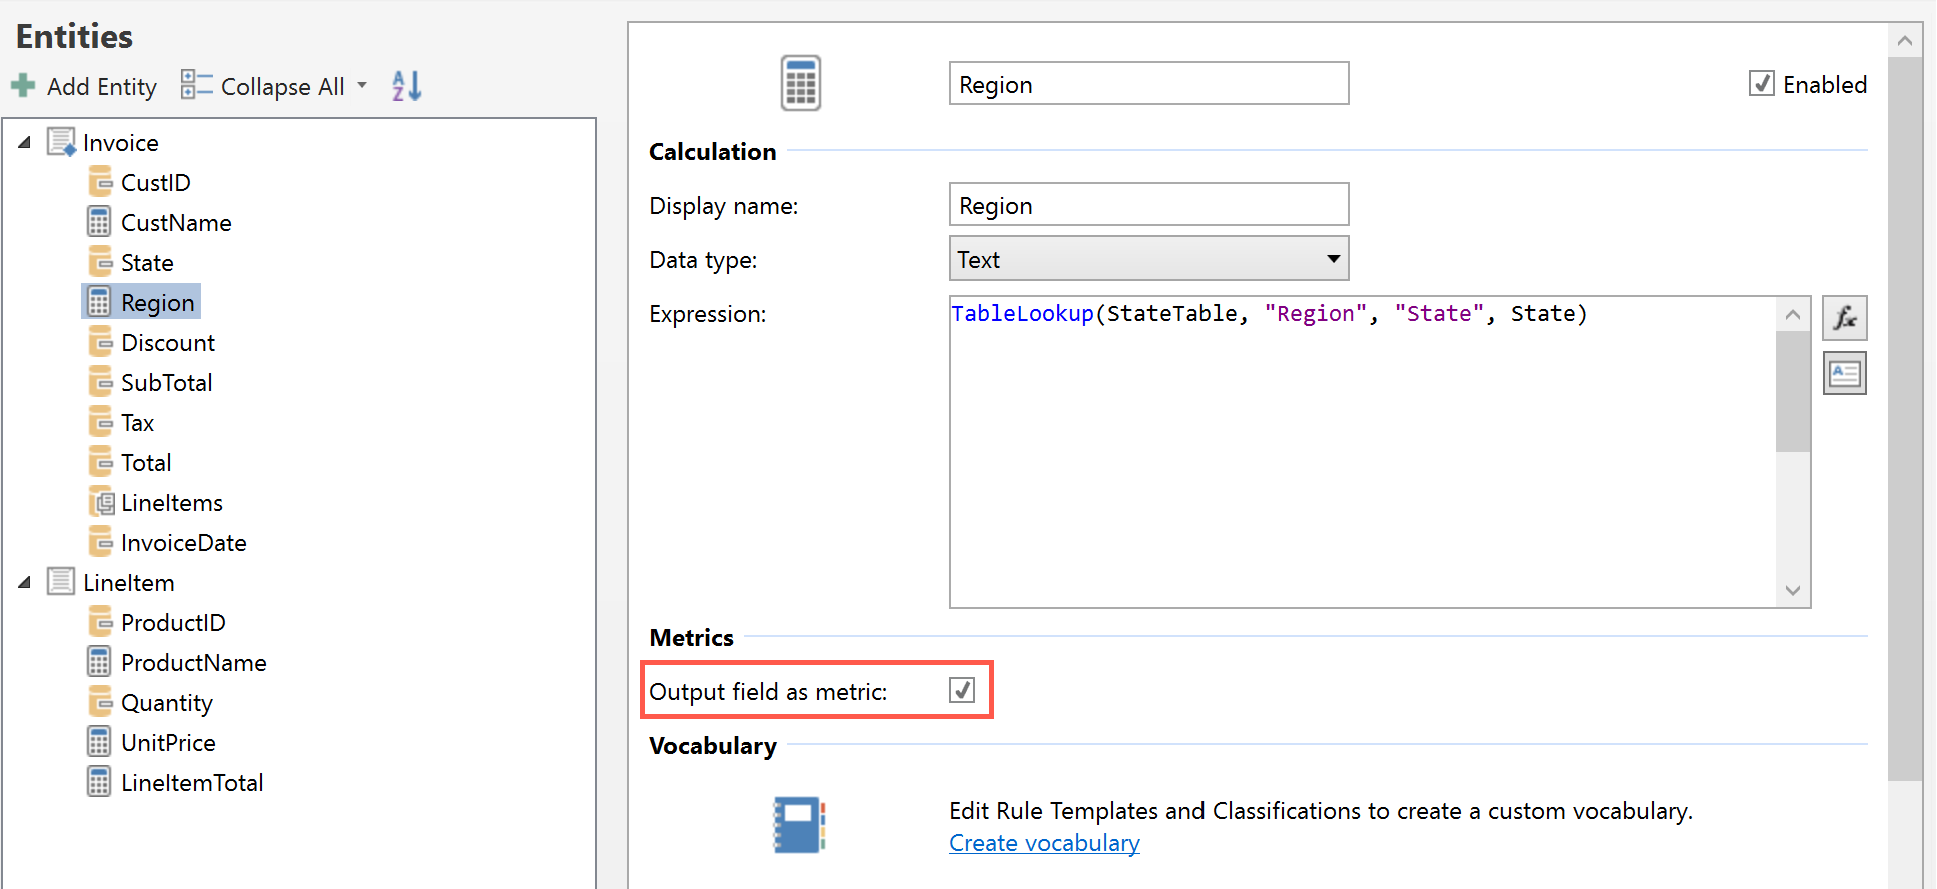Collapse the Invoice entity tree node

(x=25, y=142)
